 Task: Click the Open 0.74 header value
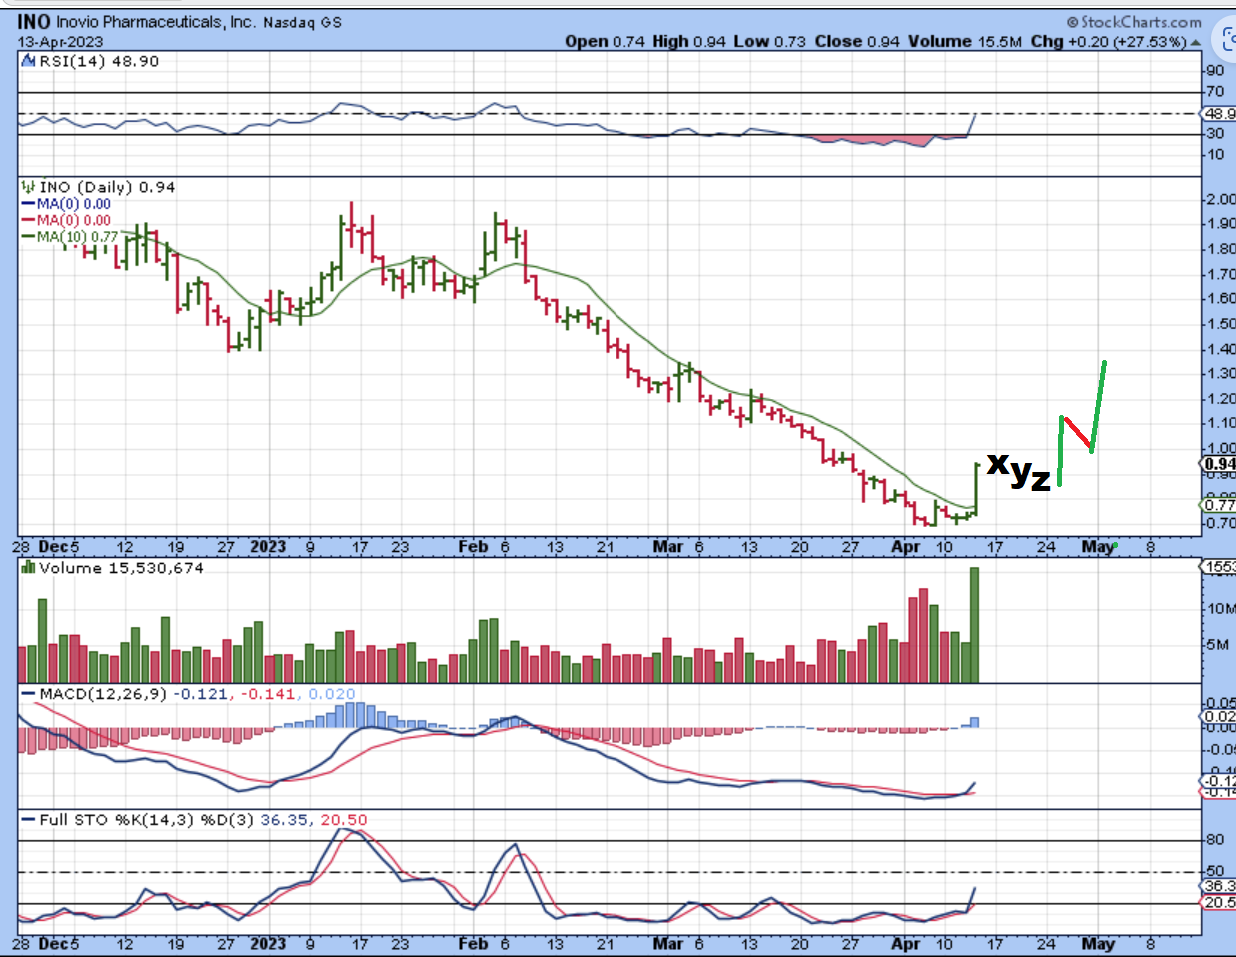click(x=605, y=42)
